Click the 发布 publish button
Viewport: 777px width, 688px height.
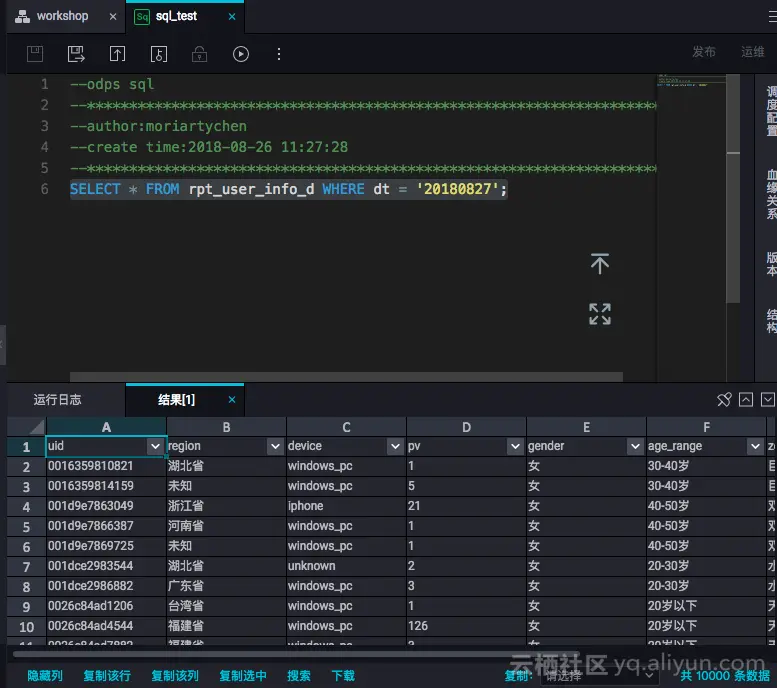(x=704, y=52)
